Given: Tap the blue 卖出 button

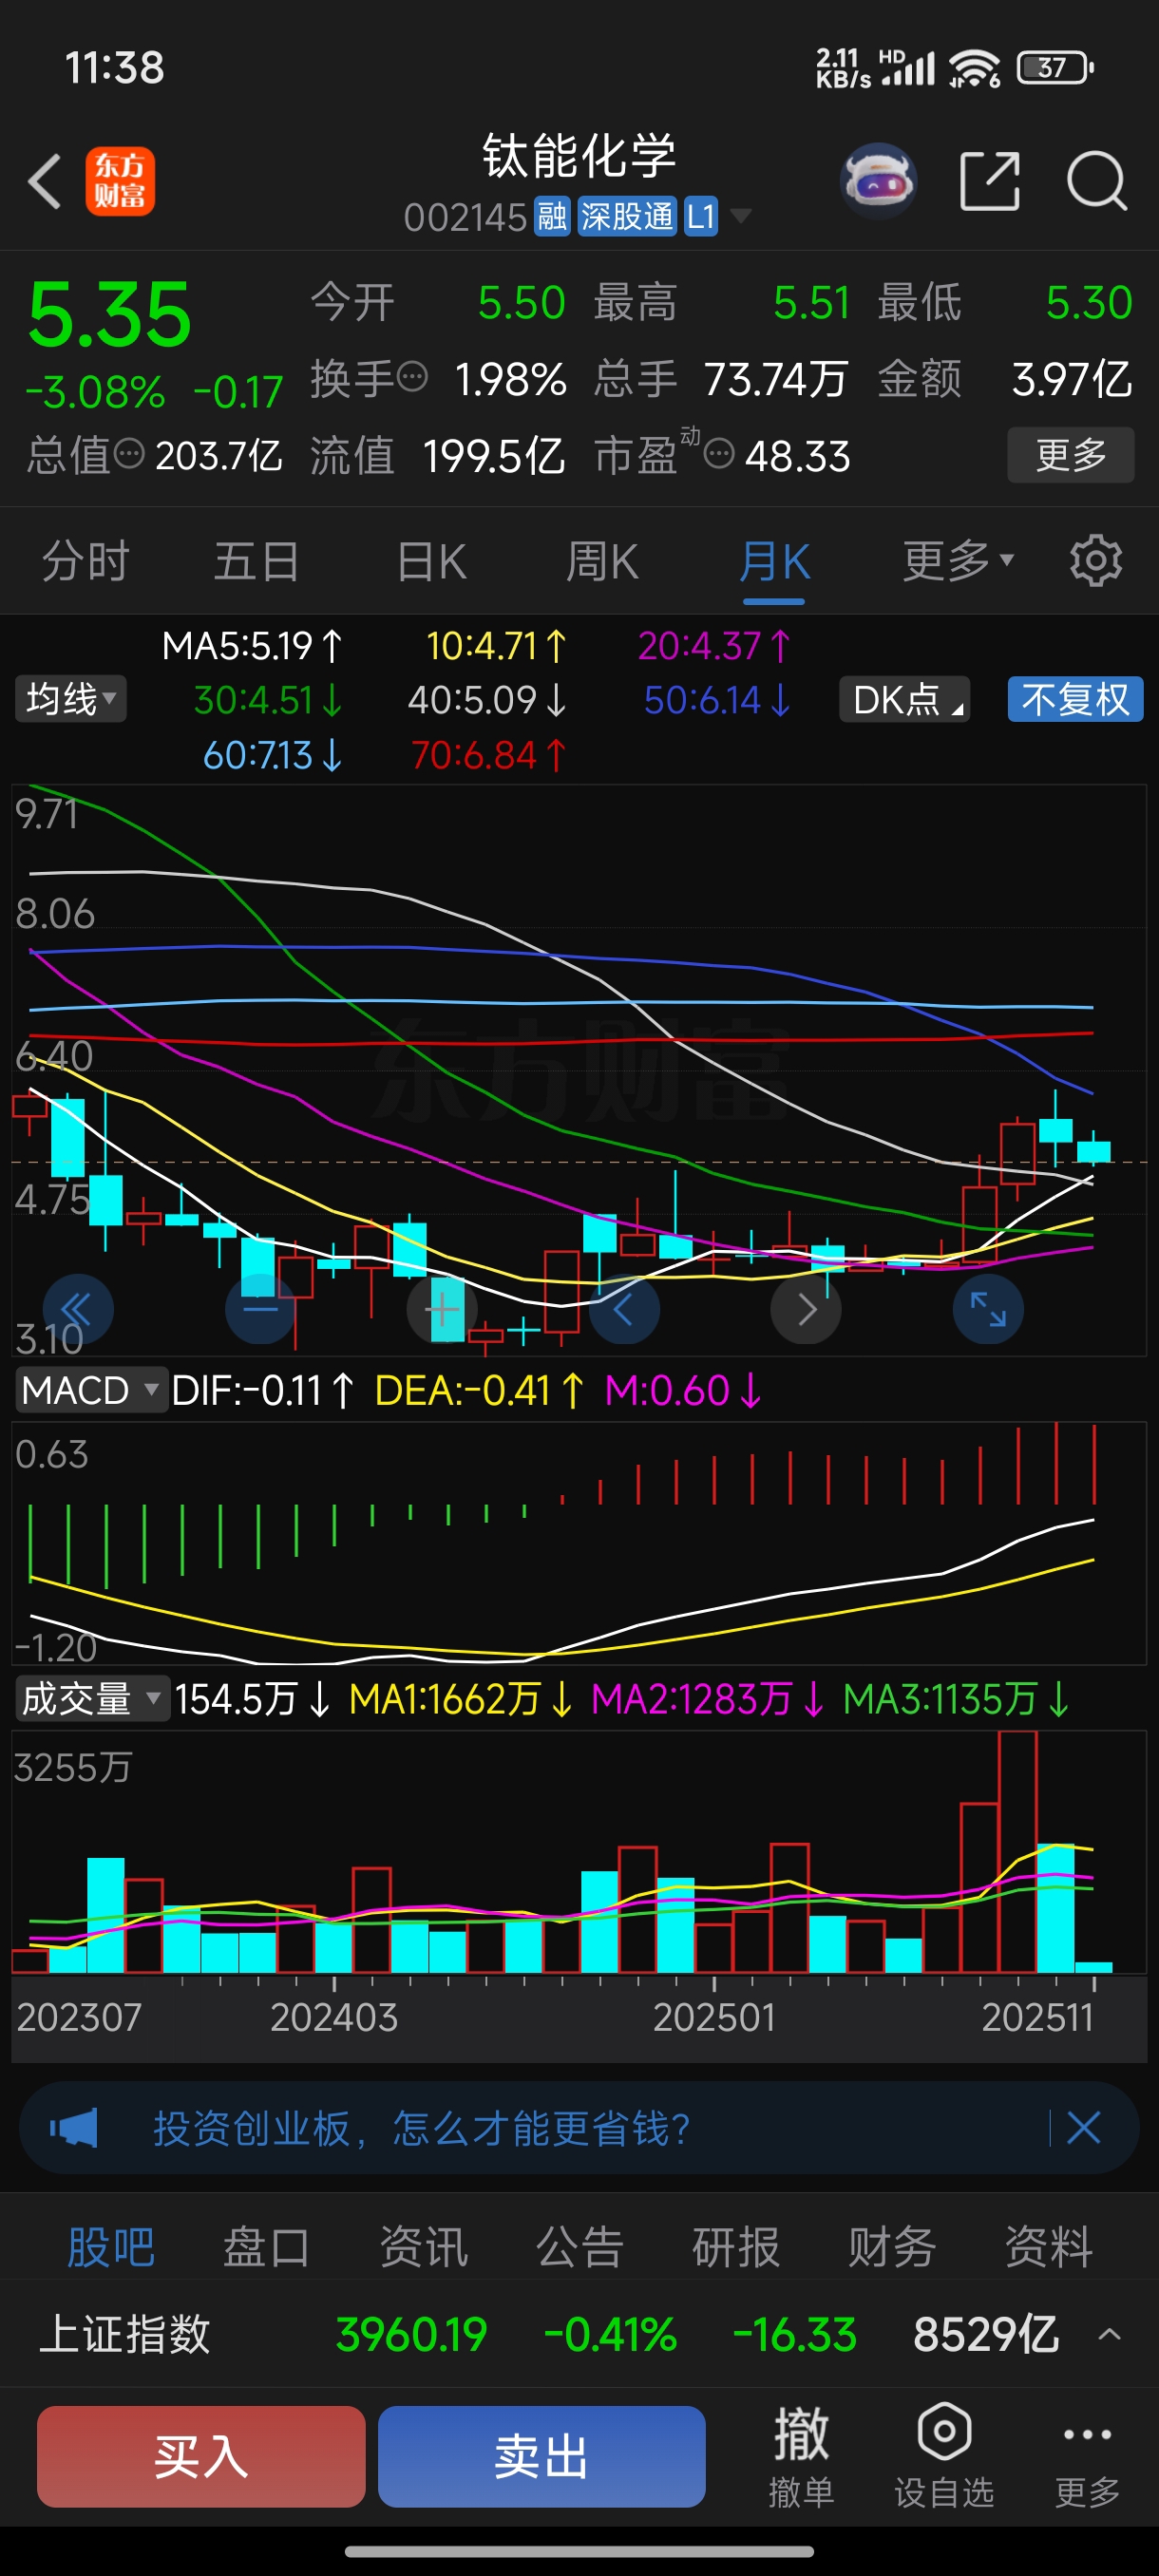Looking at the screenshot, I should click(541, 2456).
